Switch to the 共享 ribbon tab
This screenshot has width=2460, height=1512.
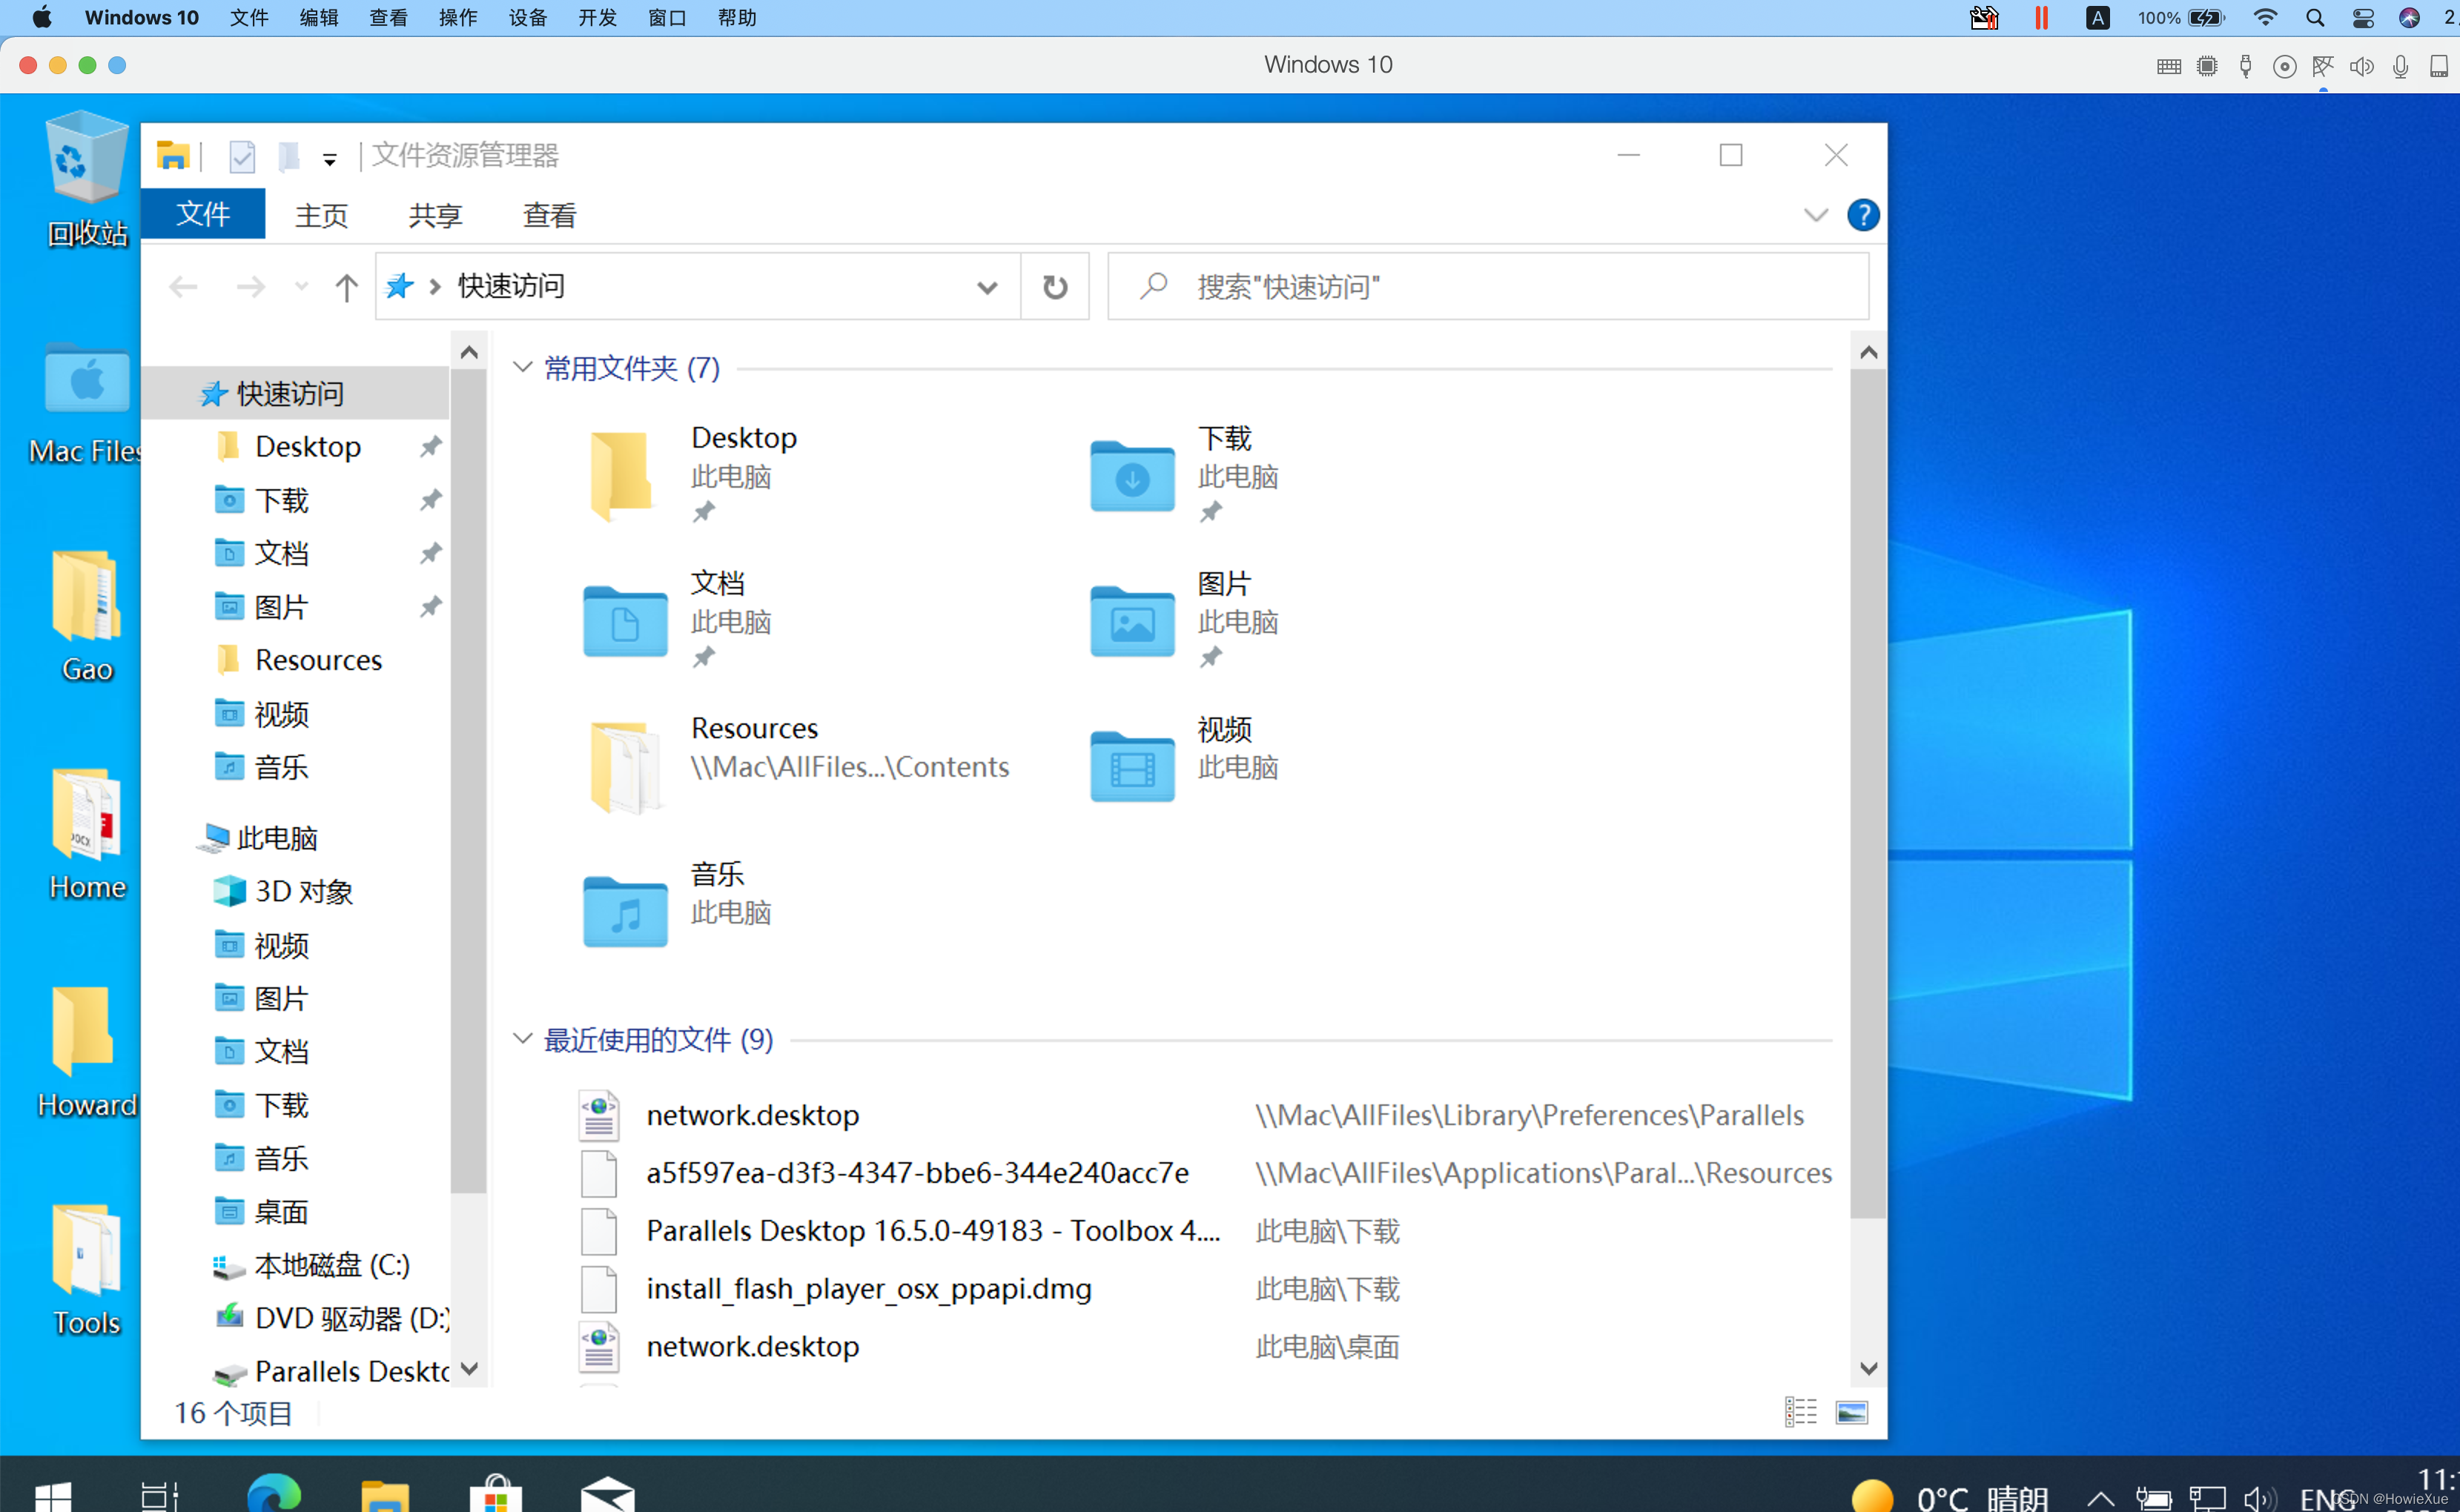435,215
